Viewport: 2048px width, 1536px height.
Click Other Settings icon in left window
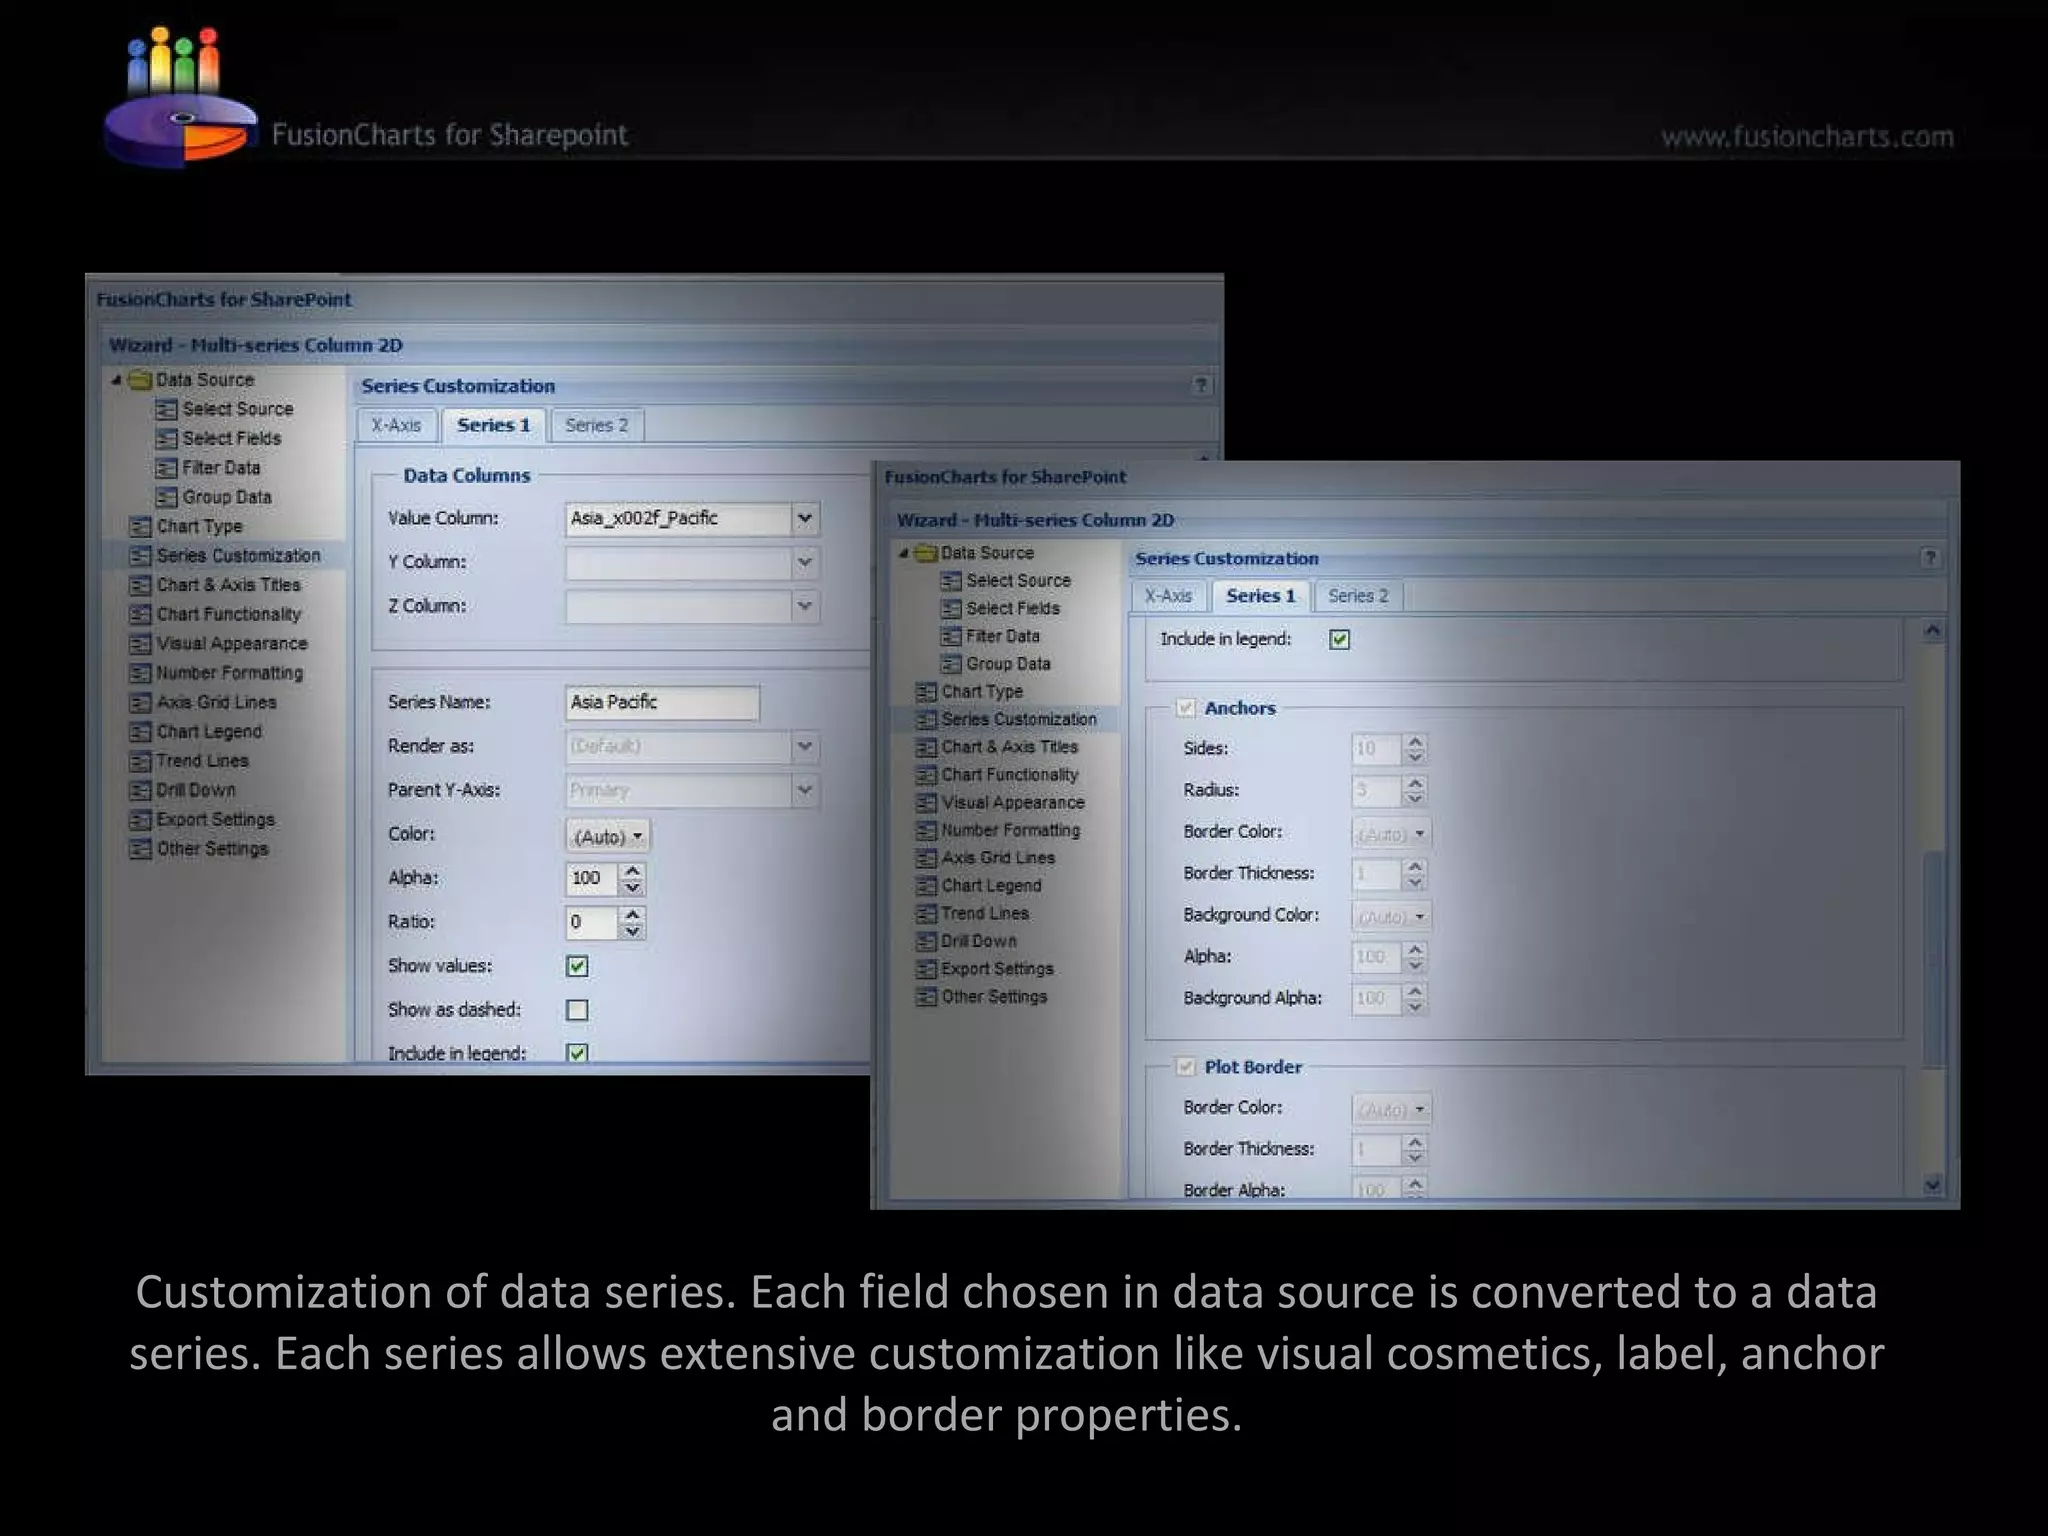[140, 849]
